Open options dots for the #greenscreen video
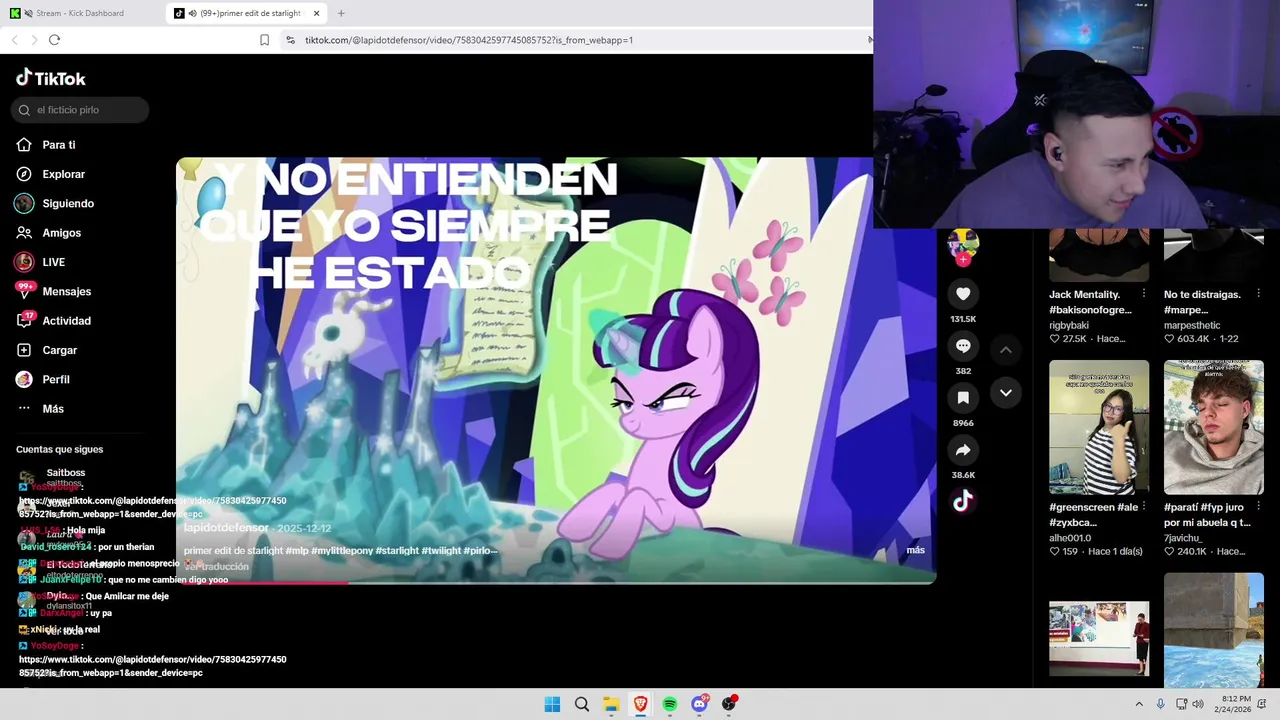 click(x=1143, y=507)
